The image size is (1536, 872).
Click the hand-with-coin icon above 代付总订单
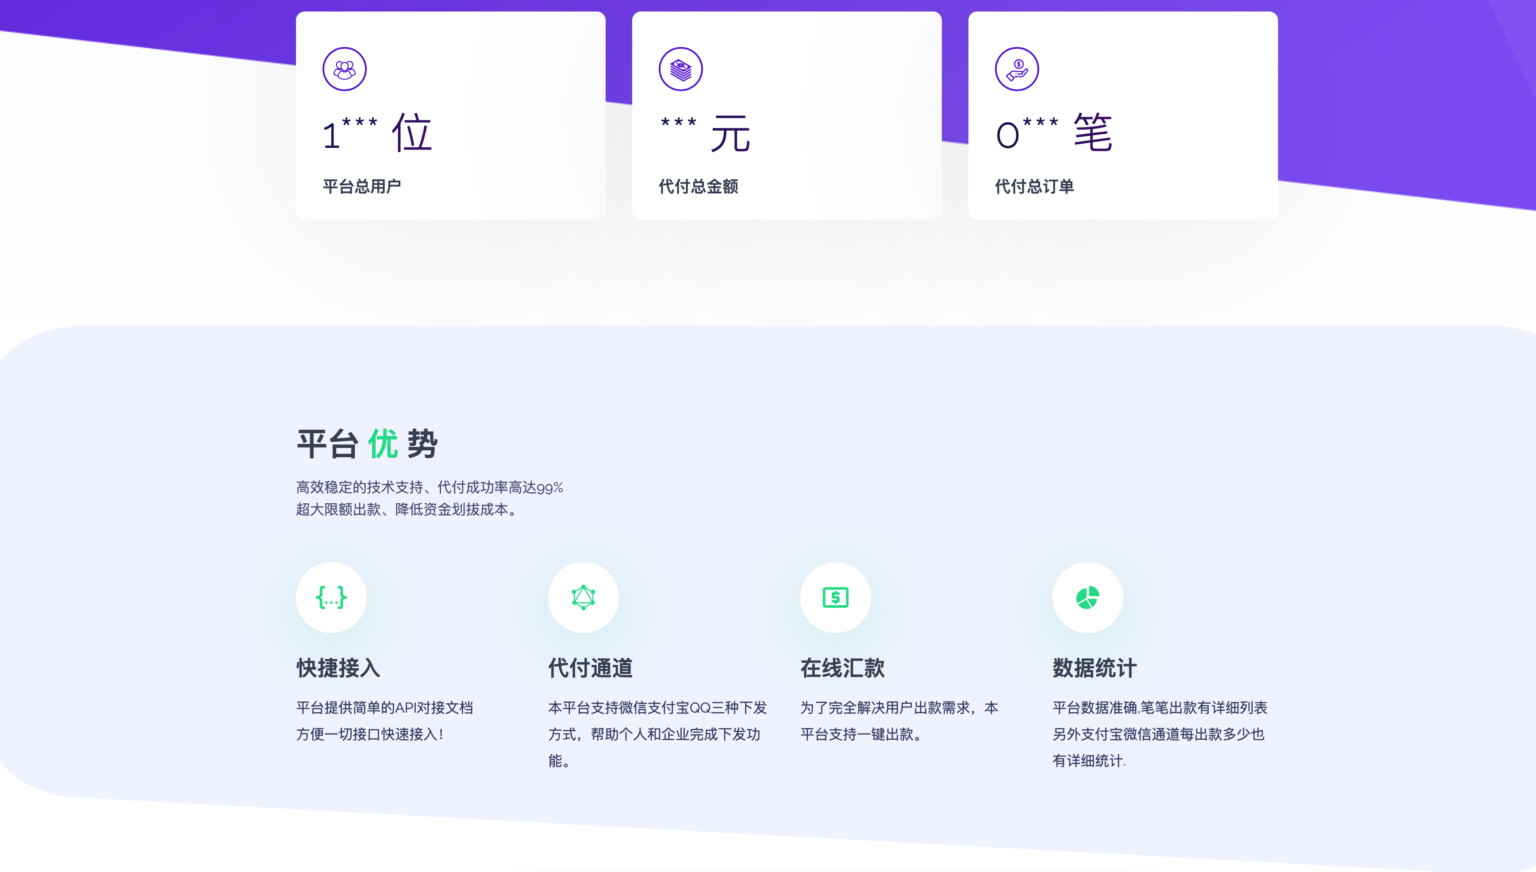1017,69
